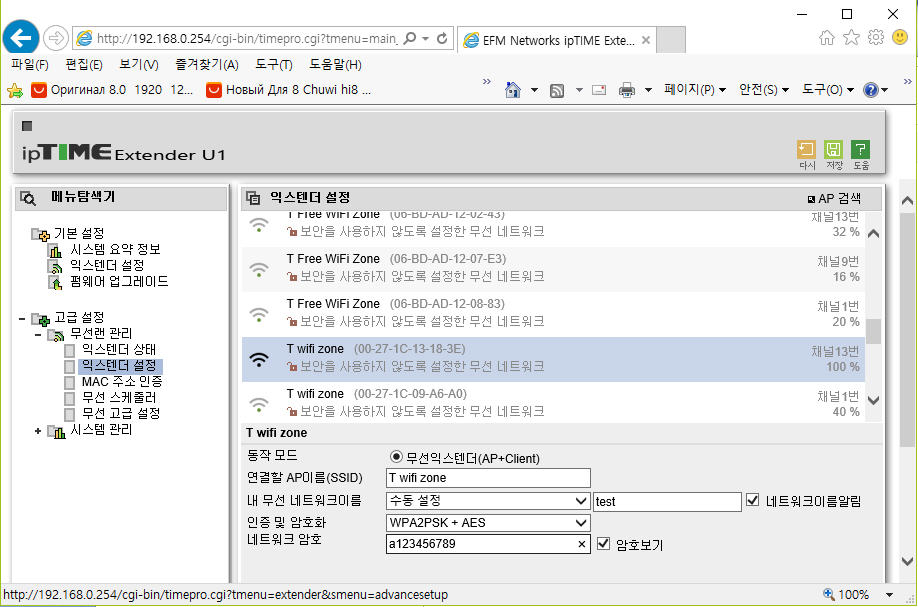Select the 무선익스텐더(AP+Client) radio button

pos(396,457)
